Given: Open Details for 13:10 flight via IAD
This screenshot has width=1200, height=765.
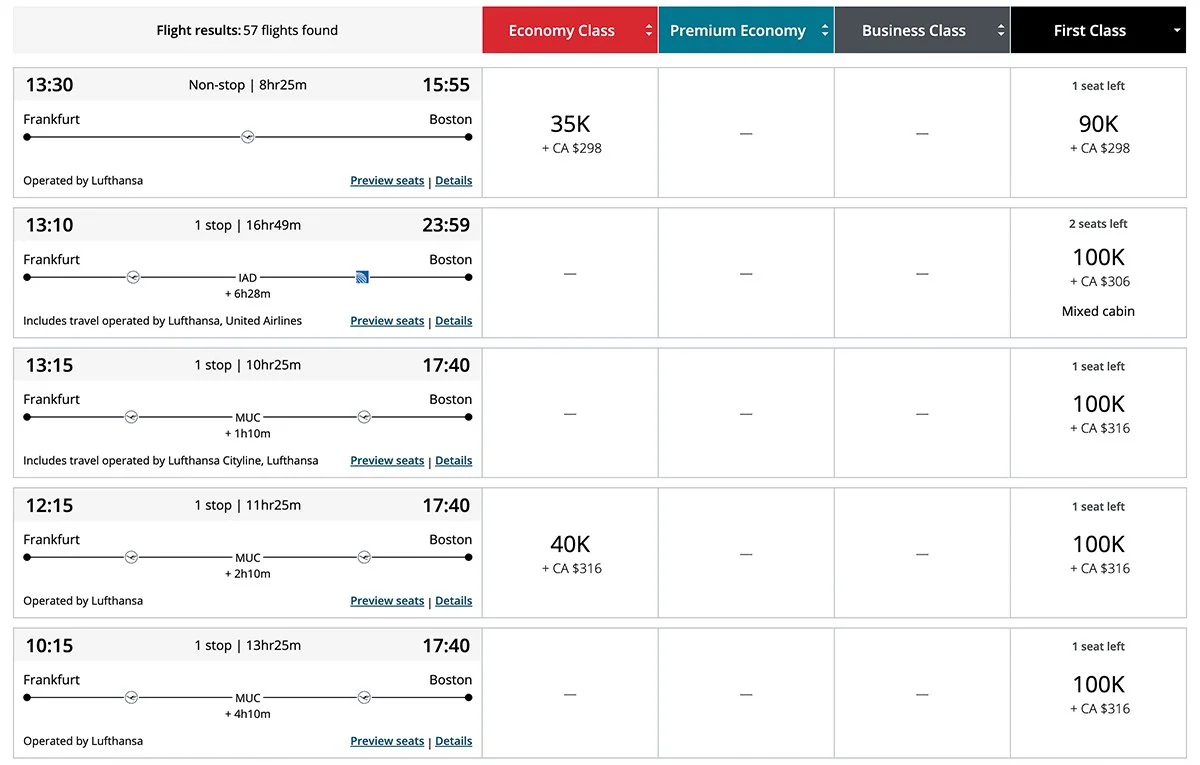Looking at the screenshot, I should tap(454, 321).
